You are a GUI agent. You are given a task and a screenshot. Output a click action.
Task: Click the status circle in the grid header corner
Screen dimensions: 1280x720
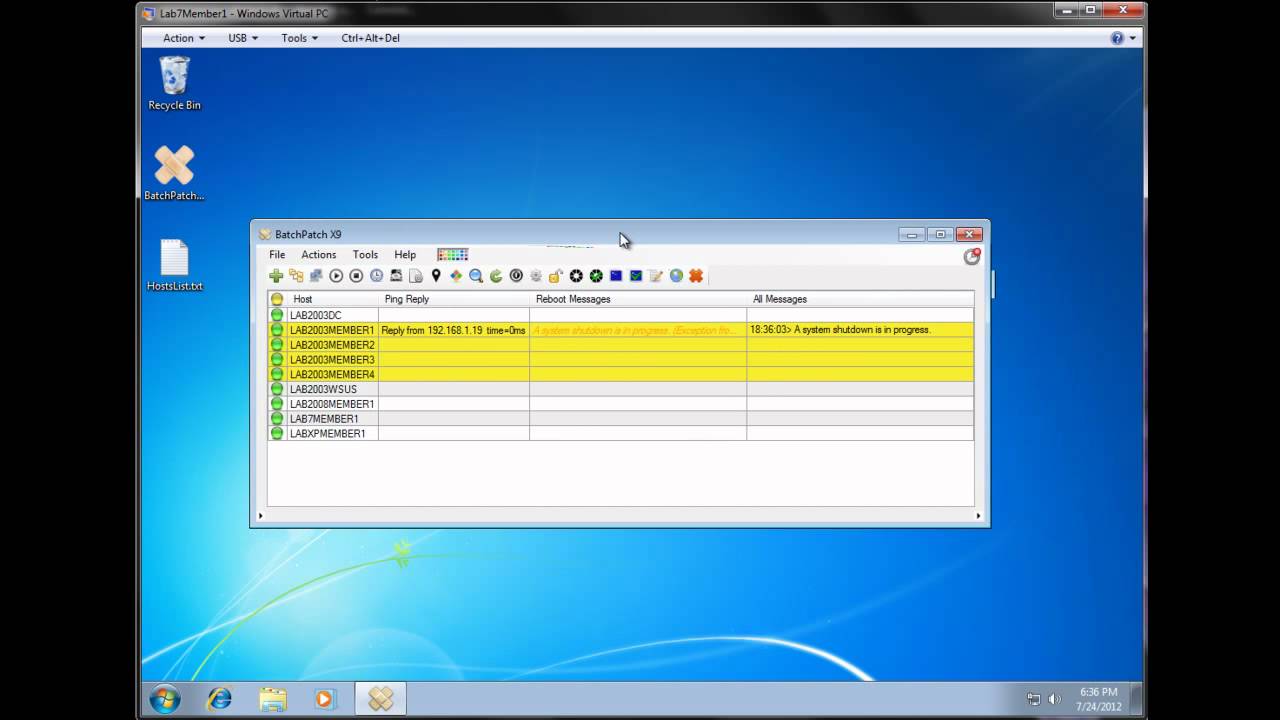(x=277, y=299)
